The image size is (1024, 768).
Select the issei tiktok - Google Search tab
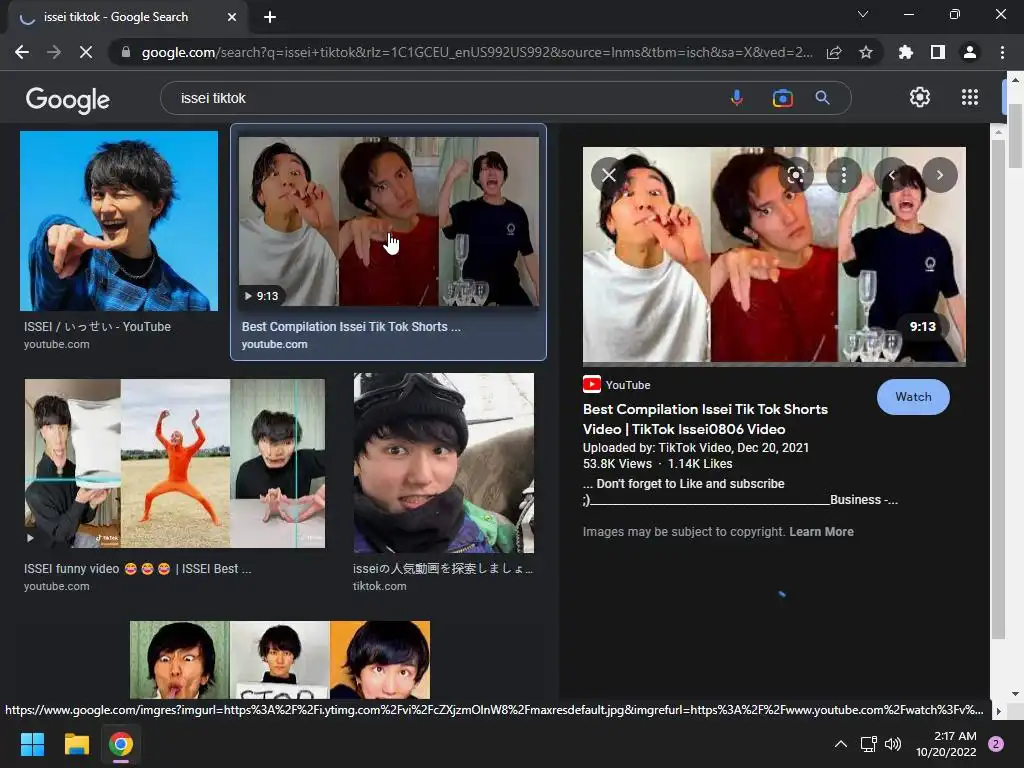coord(127,18)
